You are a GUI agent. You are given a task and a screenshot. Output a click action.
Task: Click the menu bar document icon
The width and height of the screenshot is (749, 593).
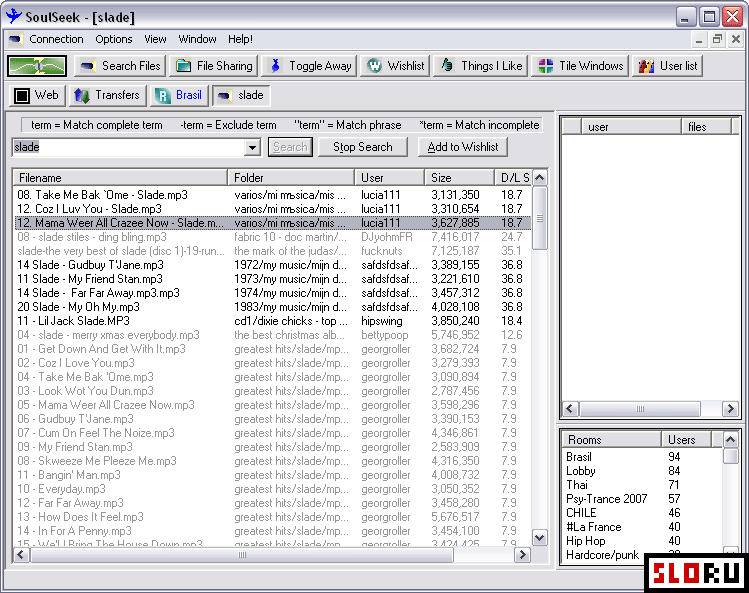pos(16,39)
